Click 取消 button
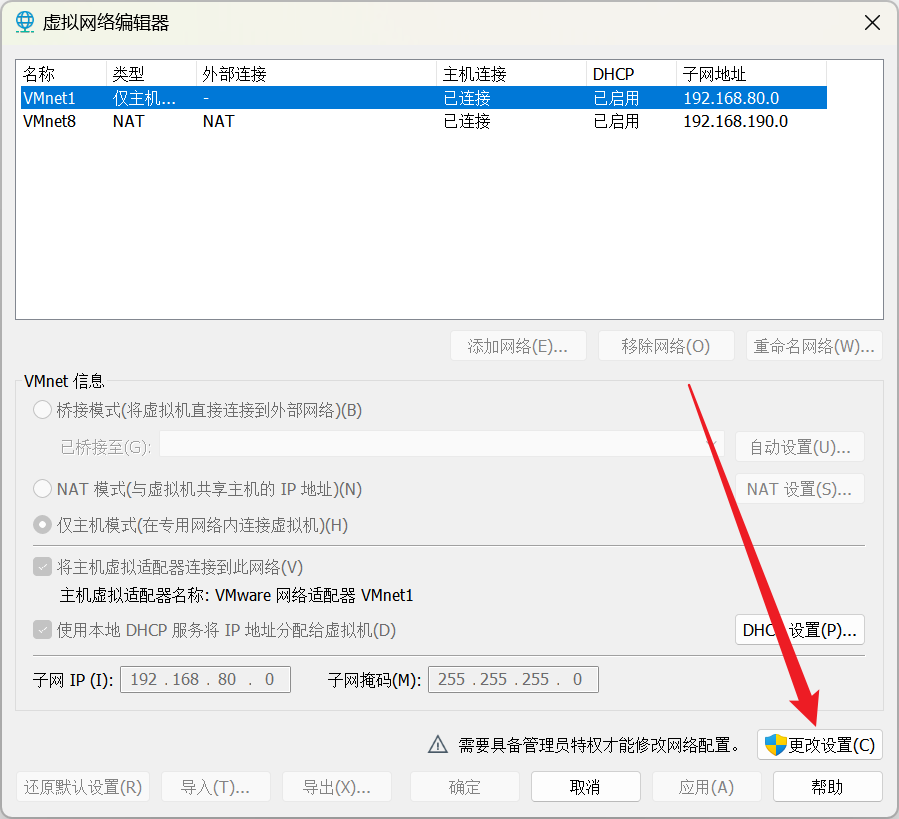 coord(585,787)
